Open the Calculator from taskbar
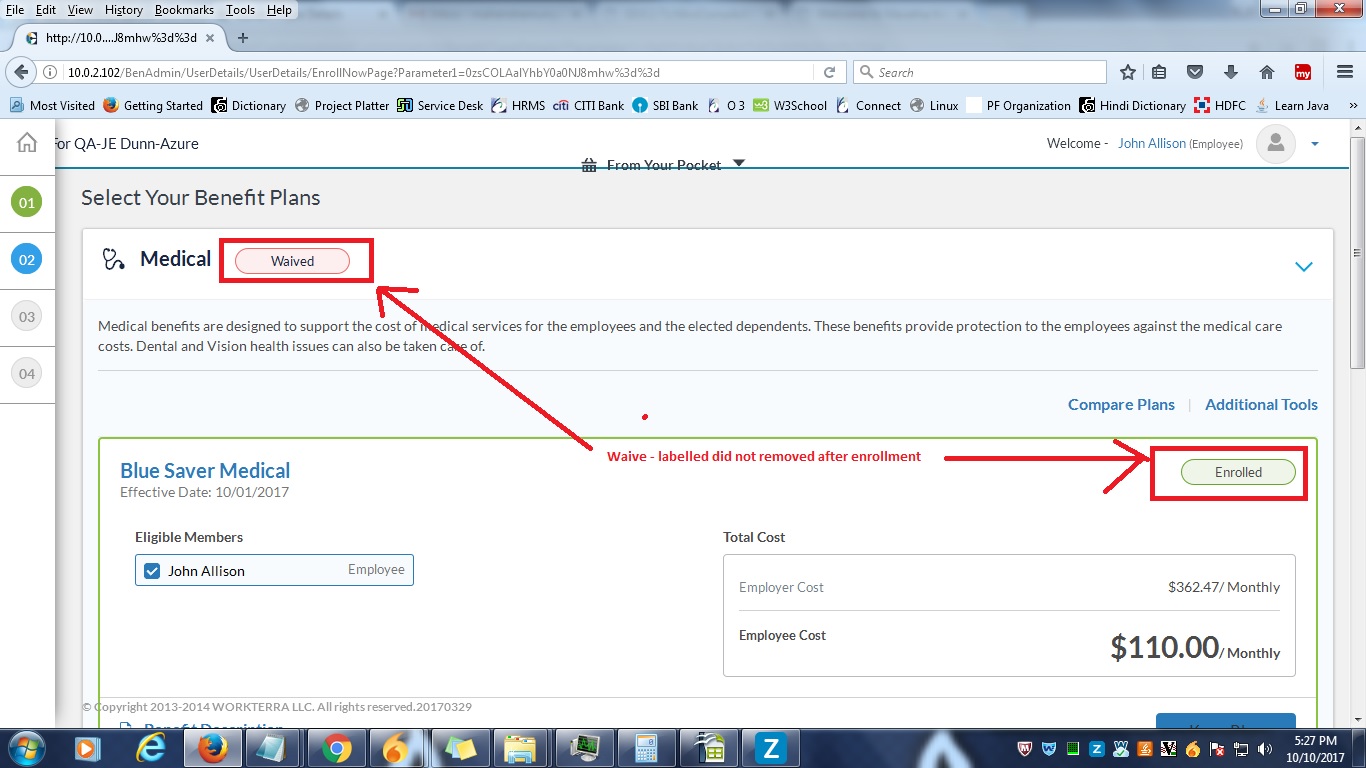 [x=645, y=748]
